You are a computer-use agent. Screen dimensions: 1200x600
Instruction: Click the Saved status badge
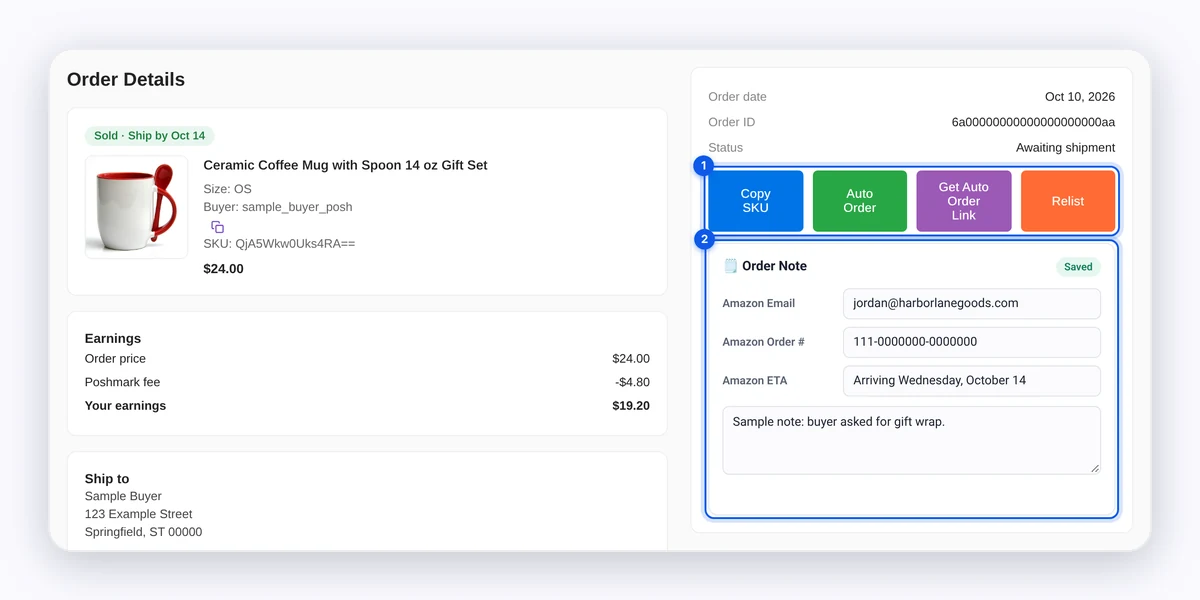click(x=1078, y=267)
